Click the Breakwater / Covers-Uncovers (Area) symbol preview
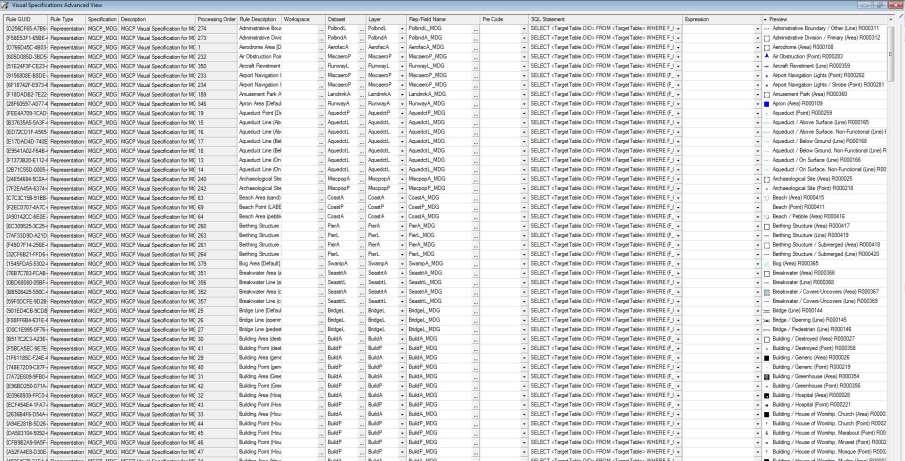Viewport: 905px width, 461px height. click(x=766, y=292)
